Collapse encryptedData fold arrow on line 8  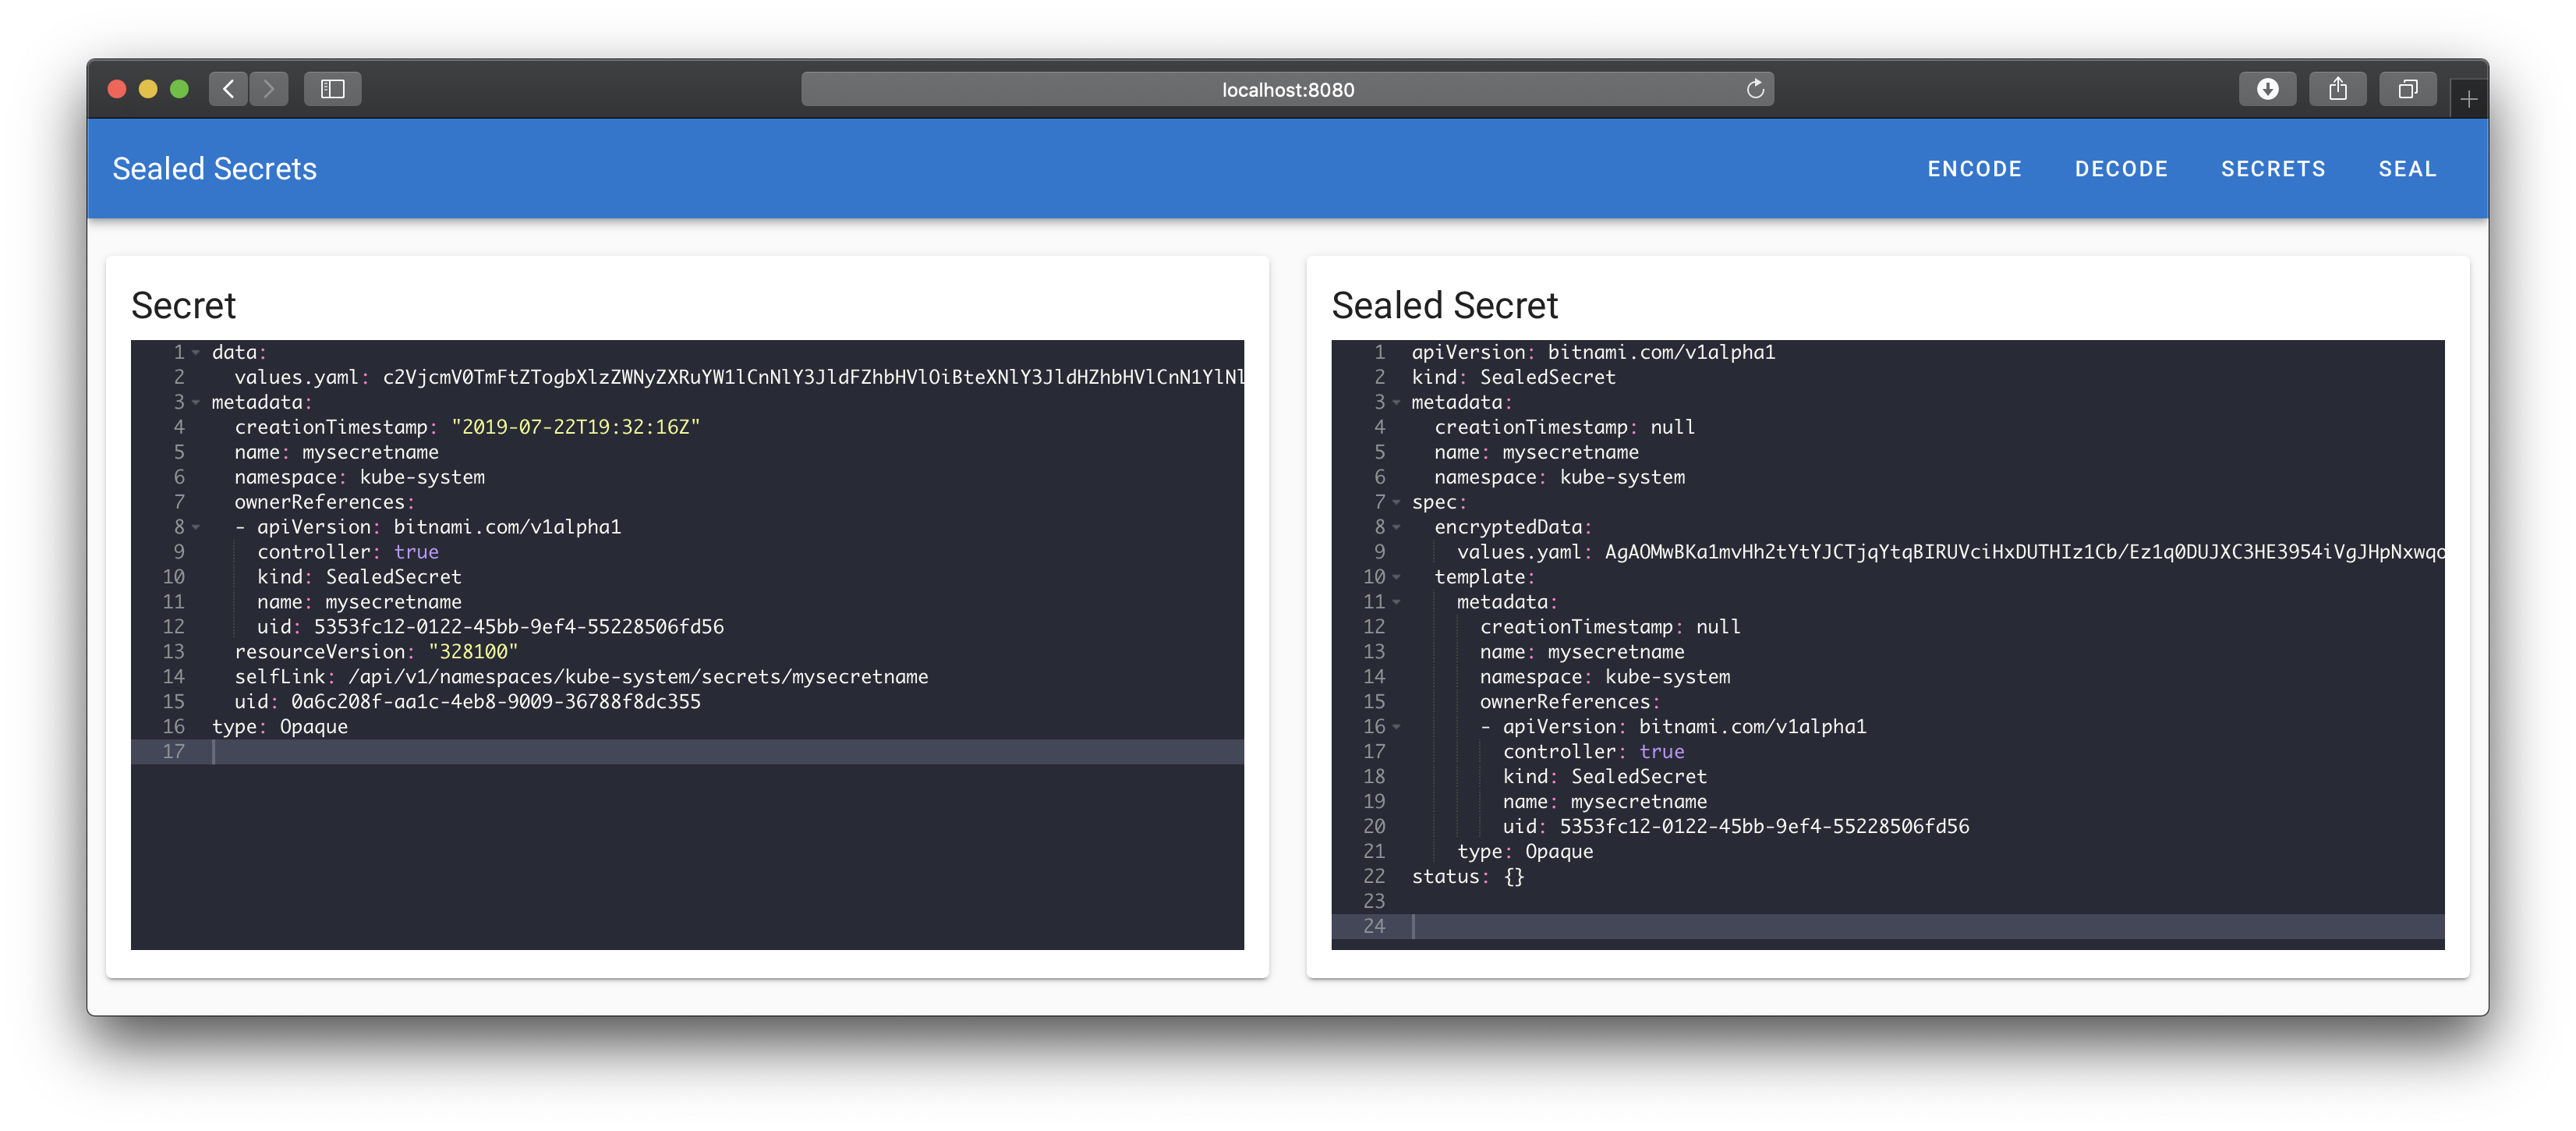click(1396, 527)
